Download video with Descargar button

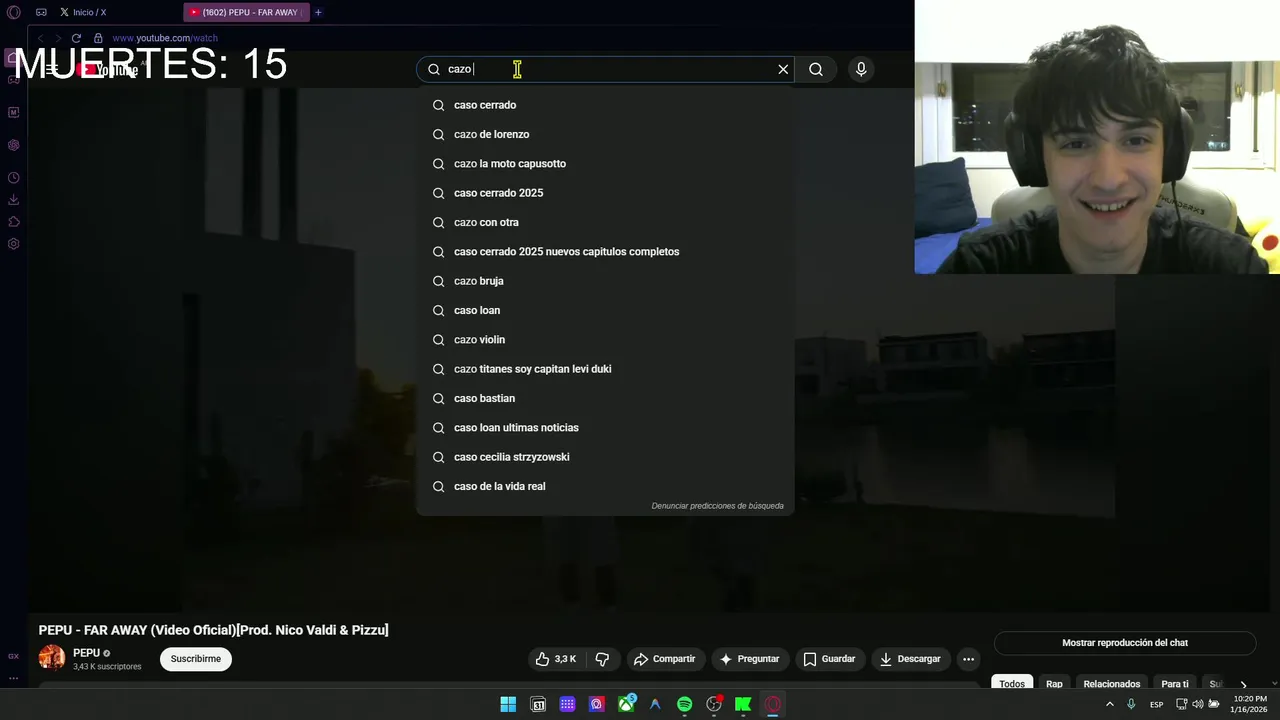(x=910, y=659)
